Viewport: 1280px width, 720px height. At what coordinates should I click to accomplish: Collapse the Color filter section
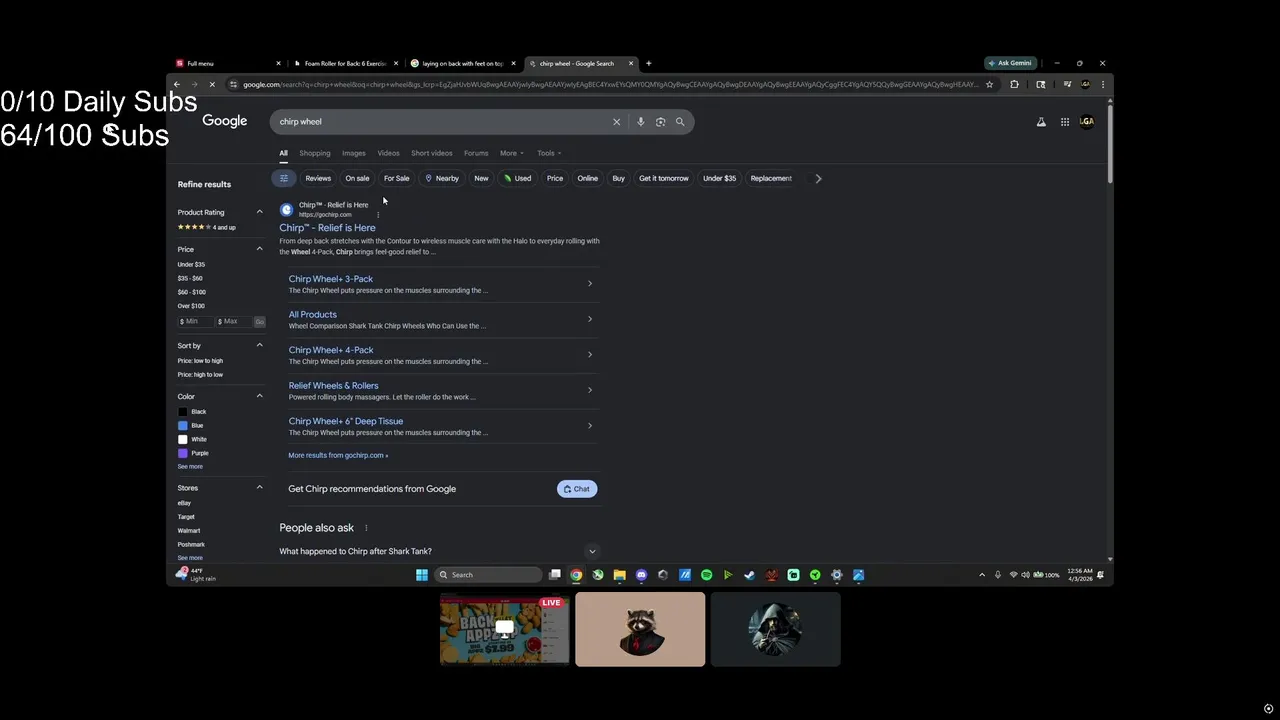(259, 396)
